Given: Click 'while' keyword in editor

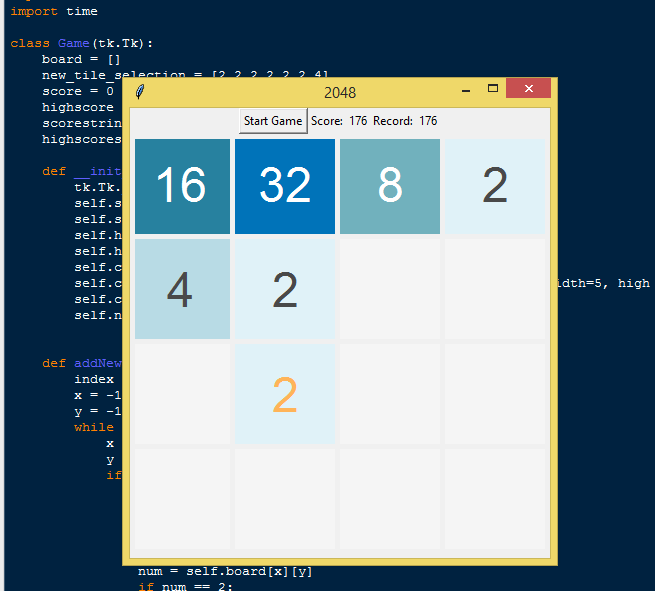Looking at the screenshot, I should [94, 427].
